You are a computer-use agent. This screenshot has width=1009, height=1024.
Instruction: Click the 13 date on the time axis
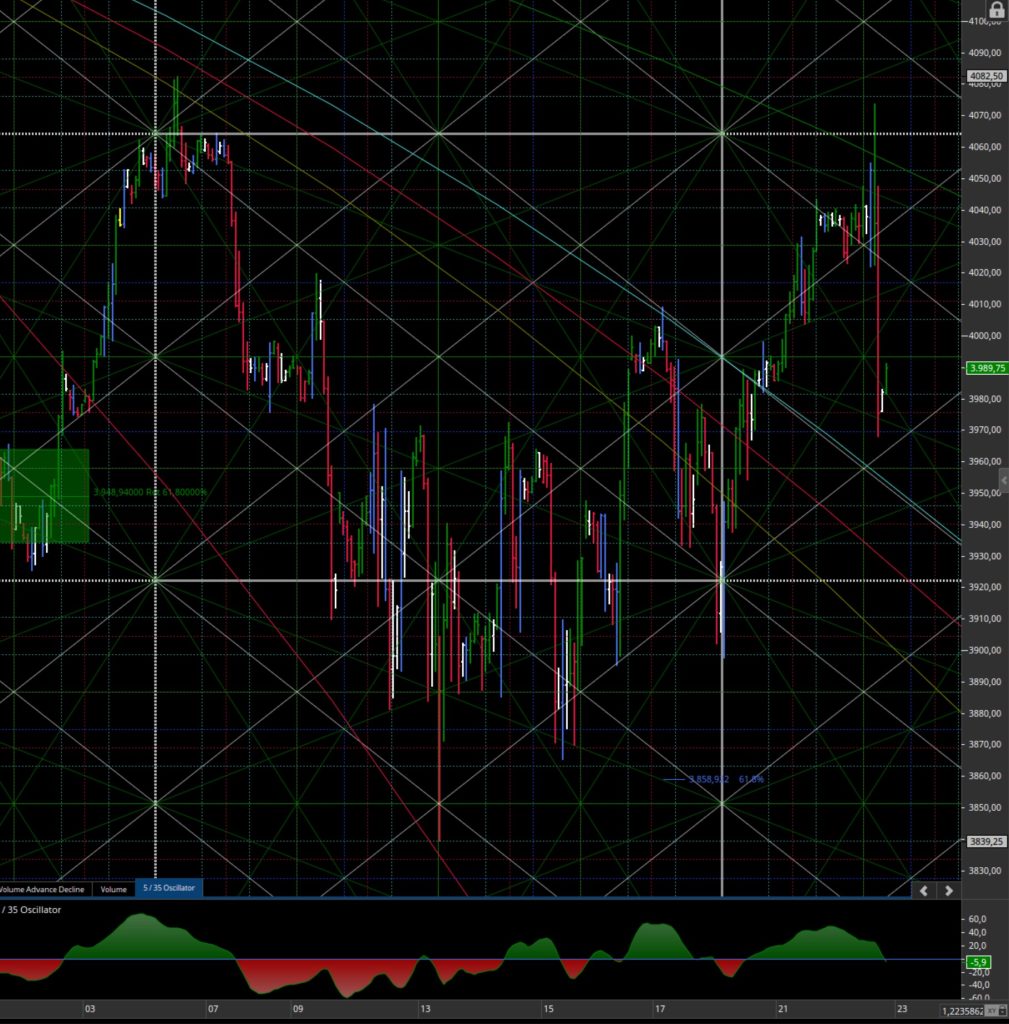point(425,1009)
